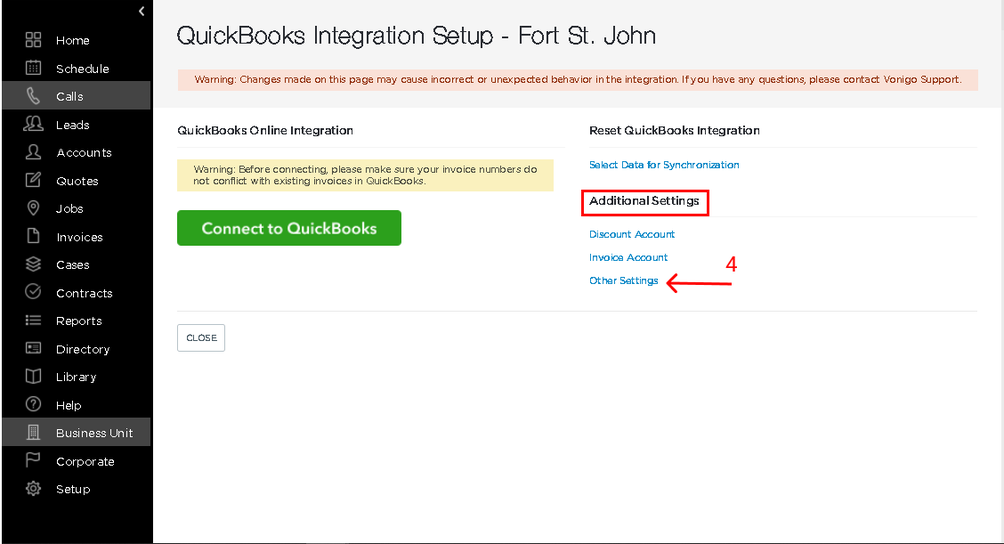Click the Library book icon

tap(33, 376)
